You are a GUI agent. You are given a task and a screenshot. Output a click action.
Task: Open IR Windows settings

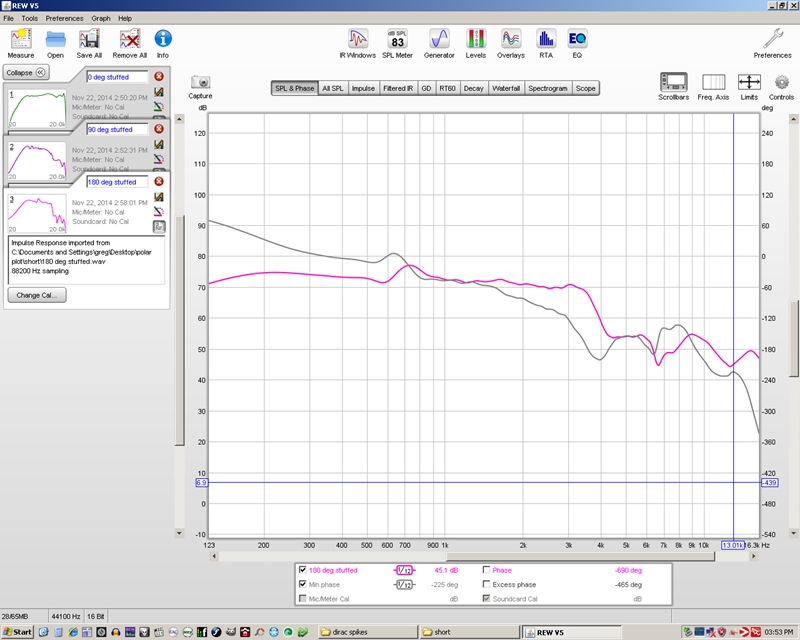point(358,44)
